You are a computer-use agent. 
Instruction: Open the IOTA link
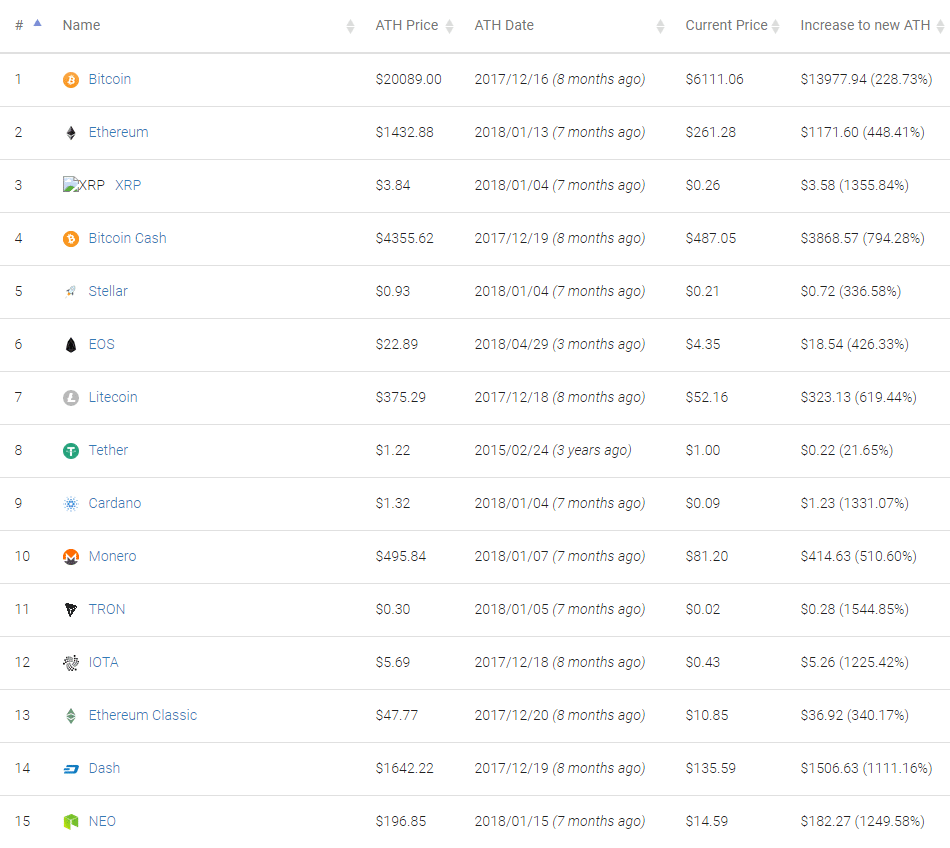[104, 662]
